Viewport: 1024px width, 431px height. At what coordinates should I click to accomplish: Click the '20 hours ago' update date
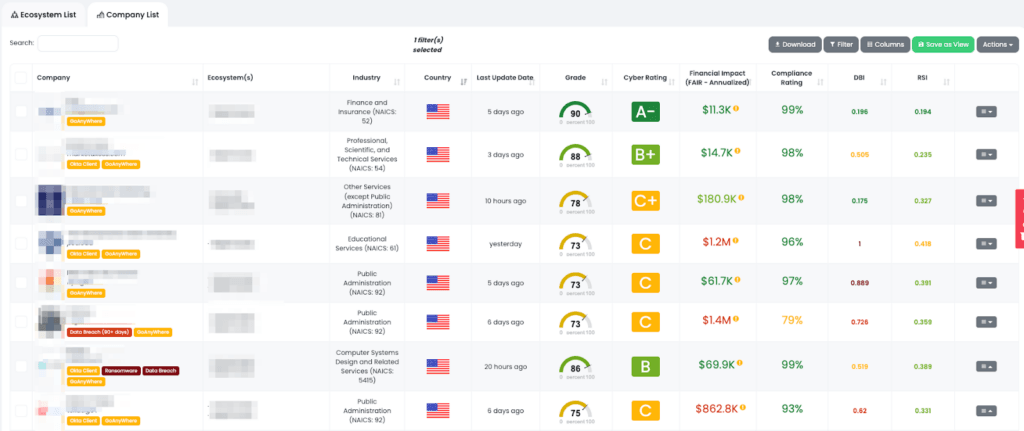(506, 367)
